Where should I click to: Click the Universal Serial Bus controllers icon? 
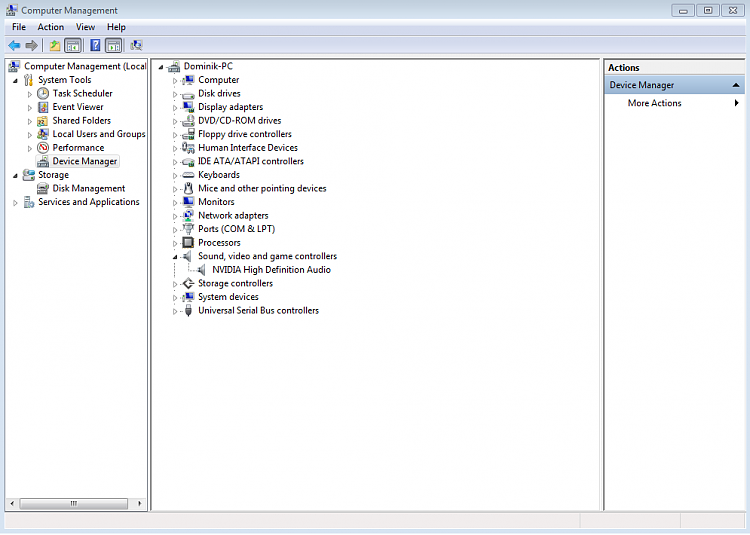tap(188, 310)
